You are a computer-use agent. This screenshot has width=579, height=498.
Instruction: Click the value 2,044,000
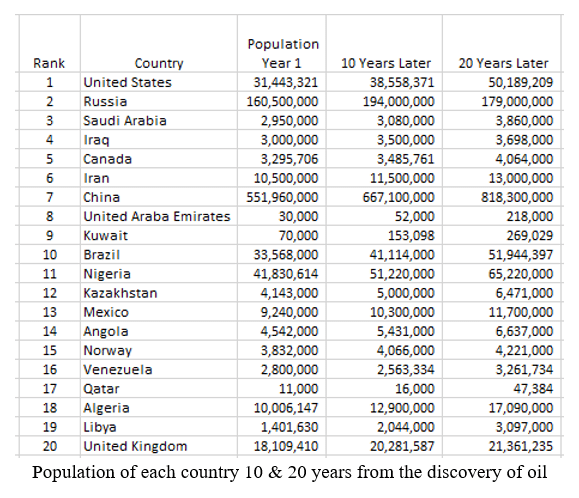pyautogui.click(x=406, y=427)
